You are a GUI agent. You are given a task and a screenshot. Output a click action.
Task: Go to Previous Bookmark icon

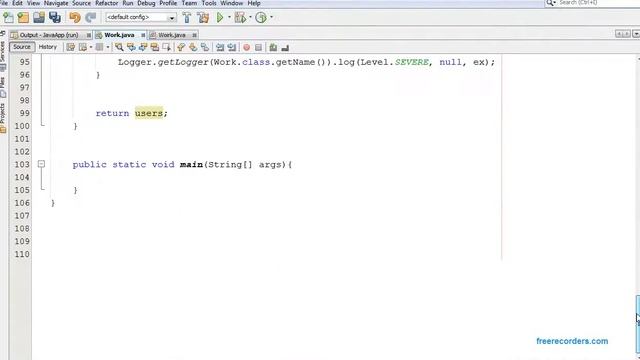pos(181,47)
